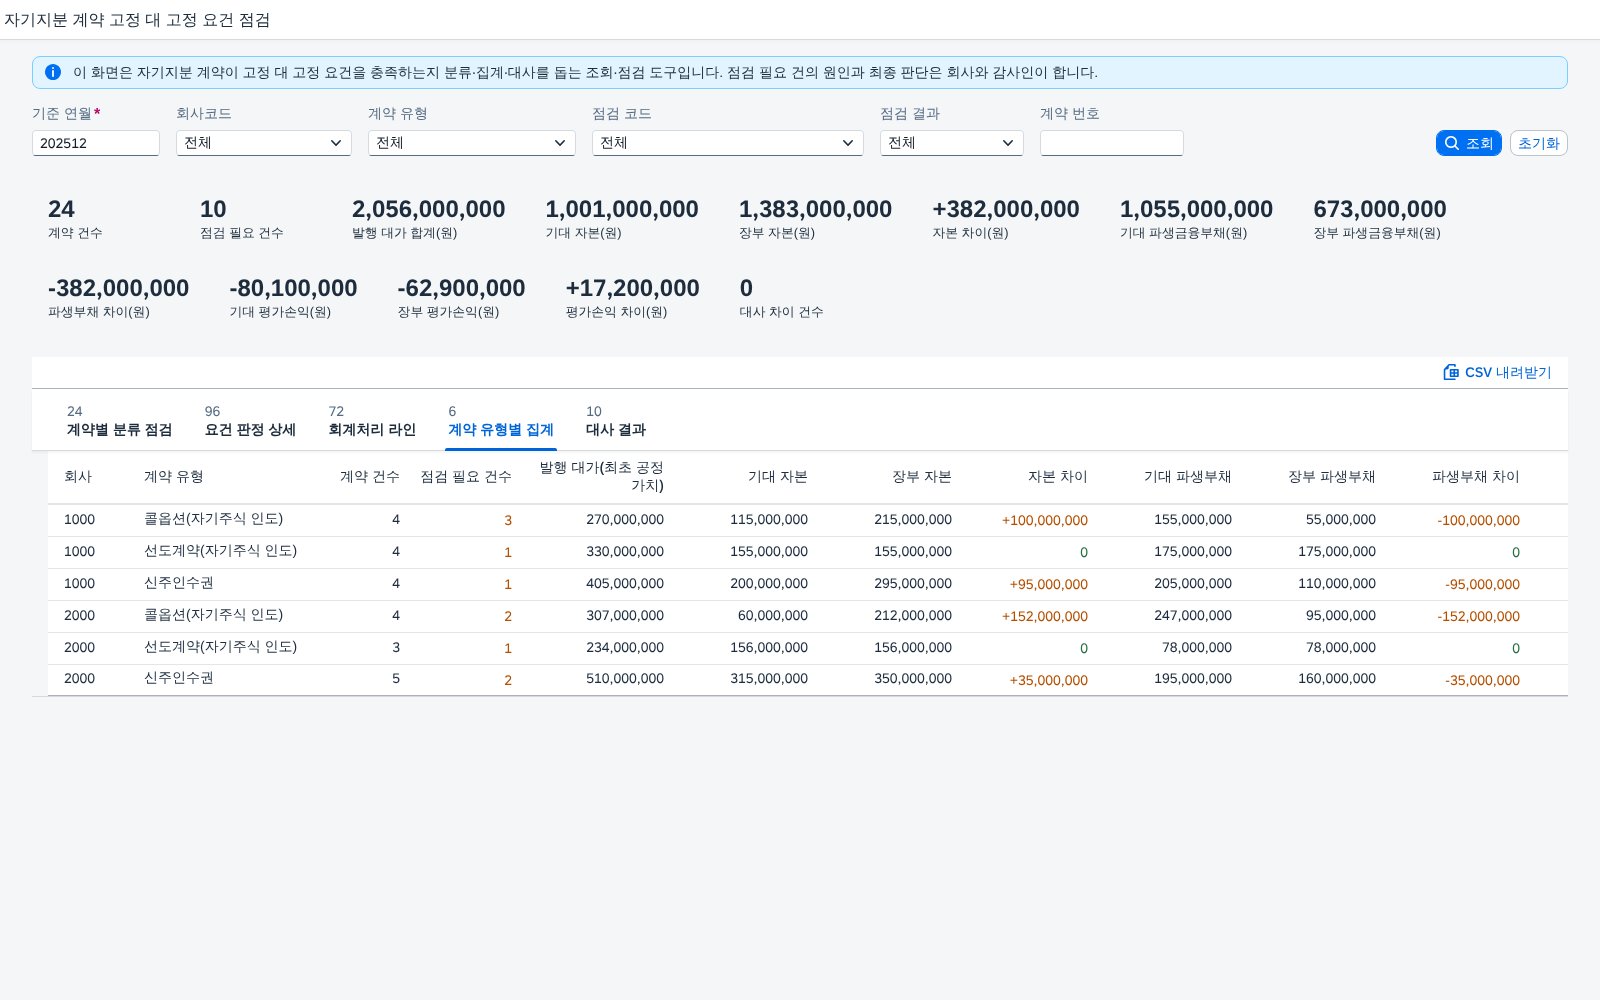Click the 대사 차이 건수 value 0
The width and height of the screenshot is (1600, 1000).
746,288
